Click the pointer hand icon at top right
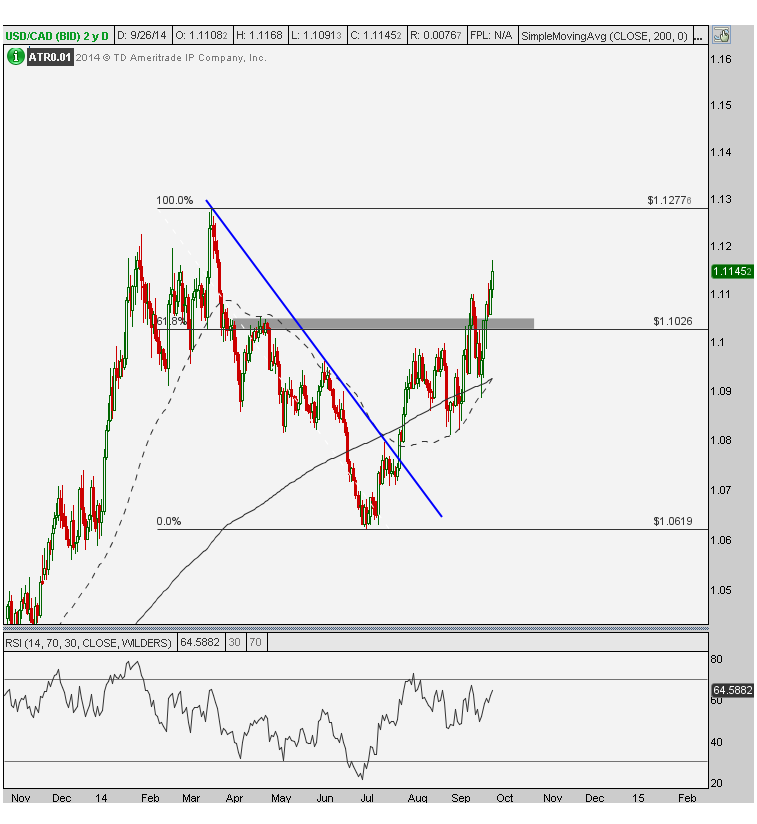The image size is (757, 824). click(721, 35)
